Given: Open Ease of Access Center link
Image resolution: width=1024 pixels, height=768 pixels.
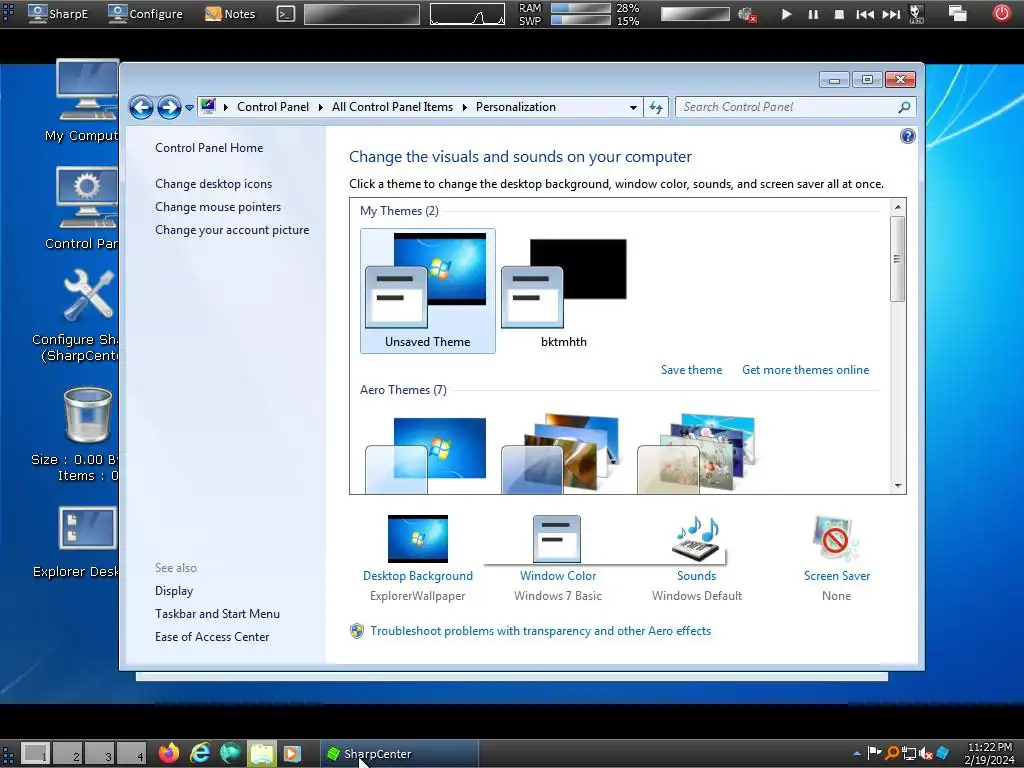Looking at the screenshot, I should pyautogui.click(x=212, y=637).
